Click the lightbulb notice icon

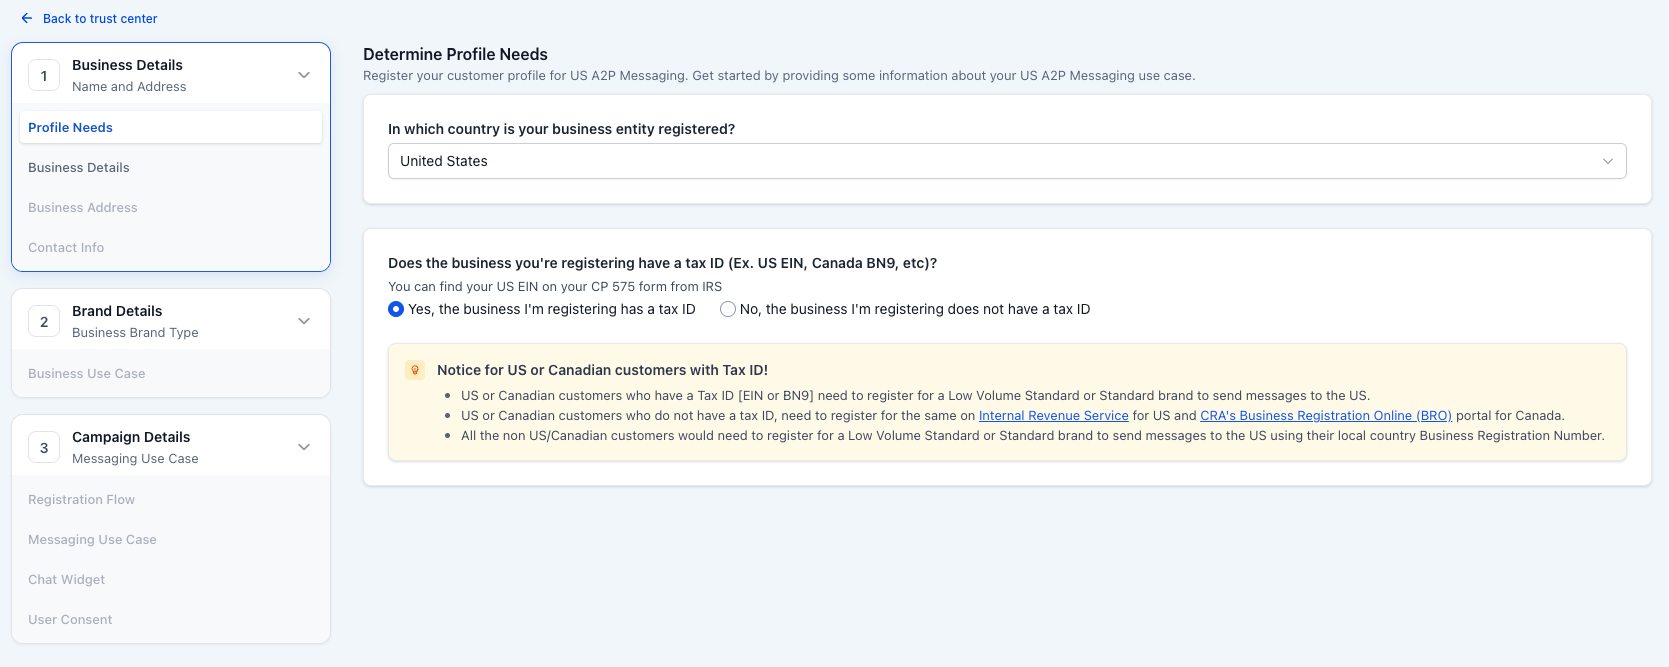click(415, 370)
